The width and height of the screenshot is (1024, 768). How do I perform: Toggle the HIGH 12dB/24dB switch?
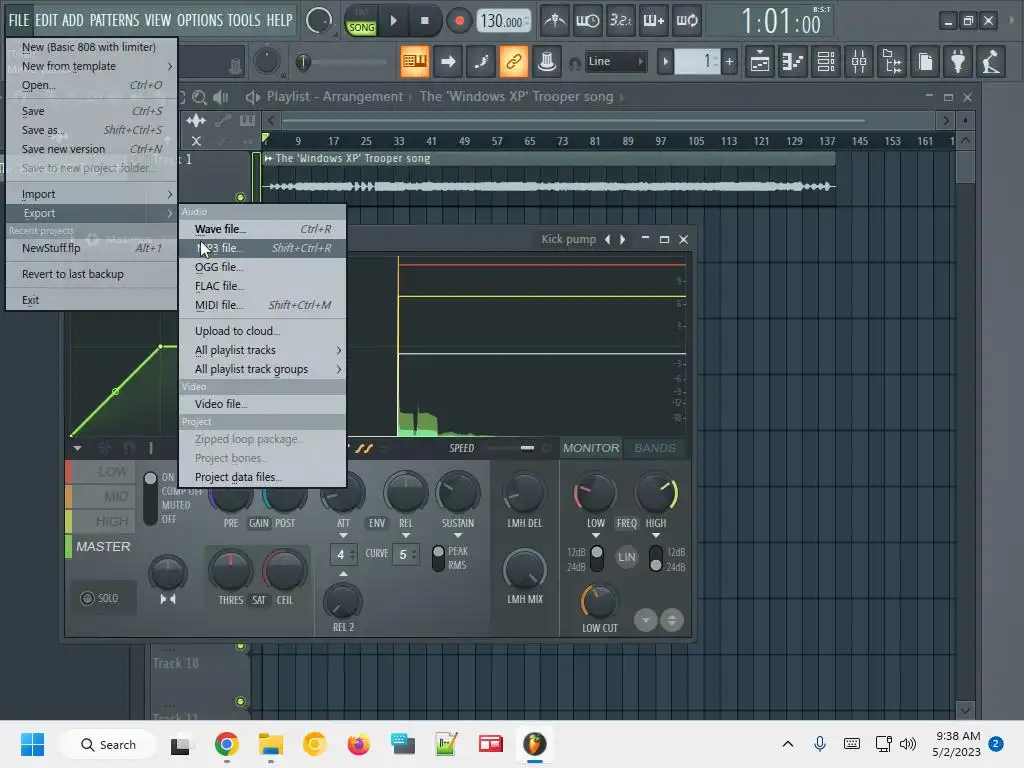[656, 559]
